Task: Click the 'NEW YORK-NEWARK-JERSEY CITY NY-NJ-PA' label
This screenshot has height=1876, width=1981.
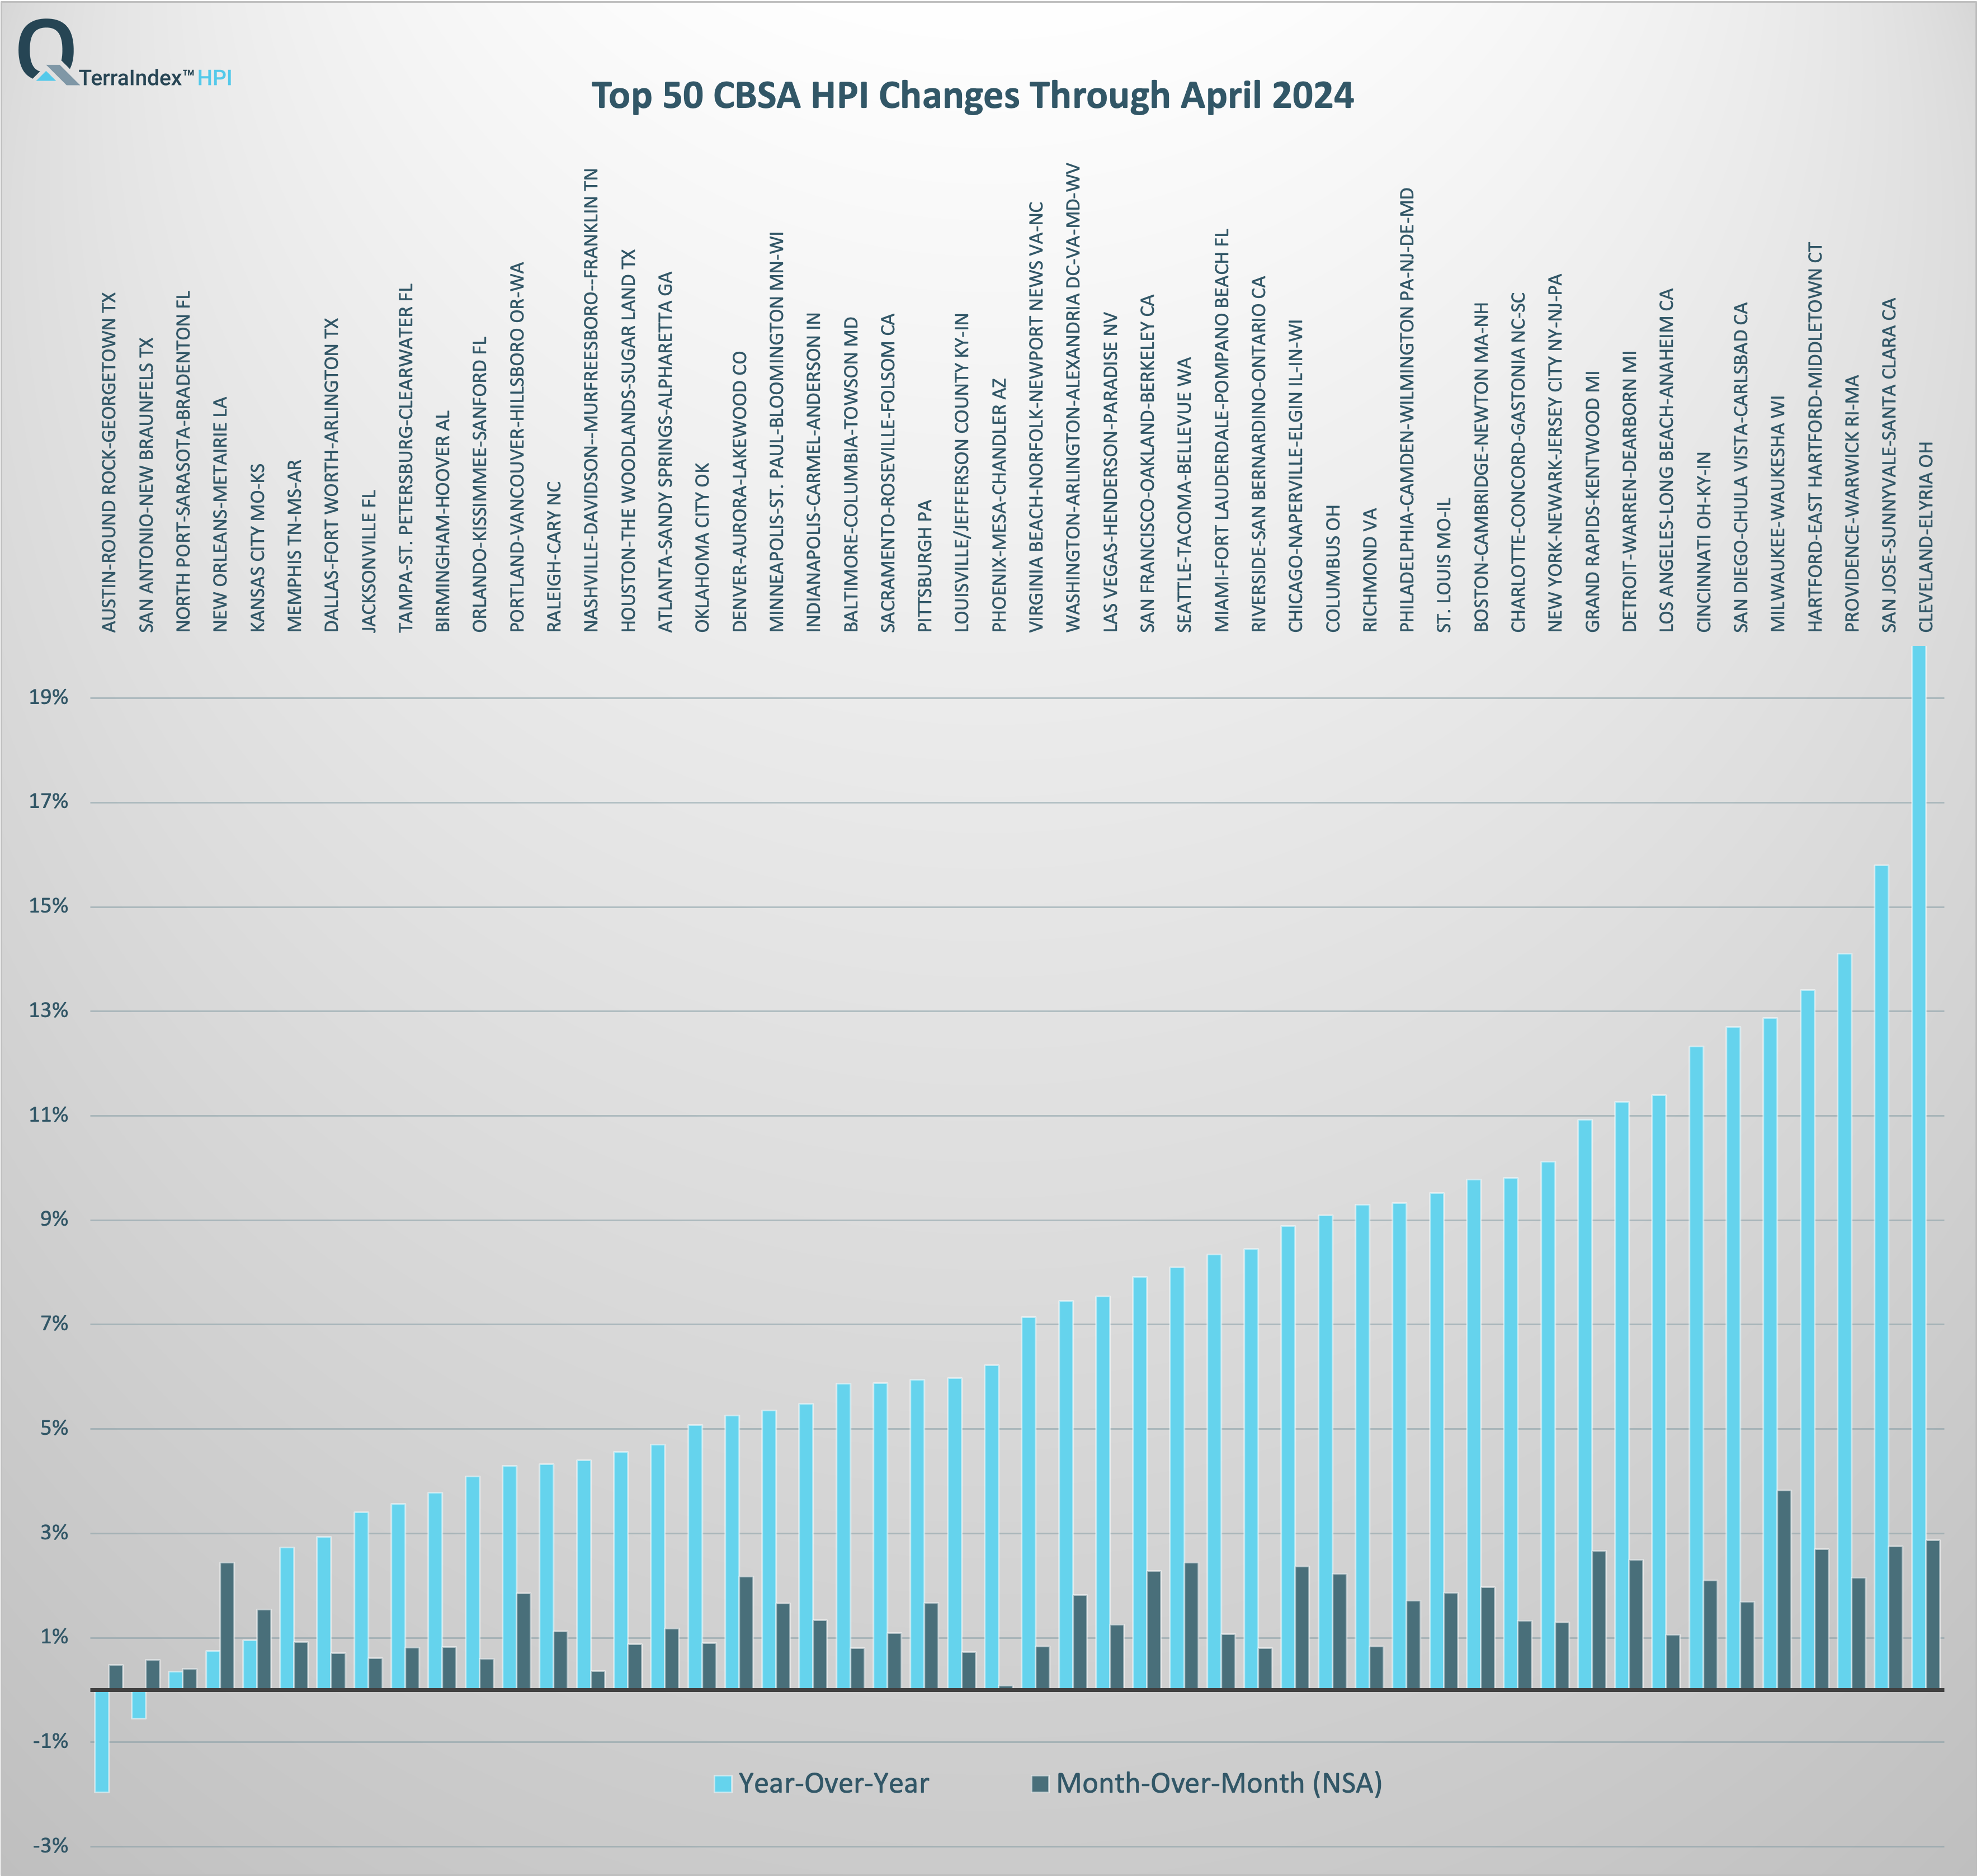Action: pyautogui.click(x=1555, y=453)
